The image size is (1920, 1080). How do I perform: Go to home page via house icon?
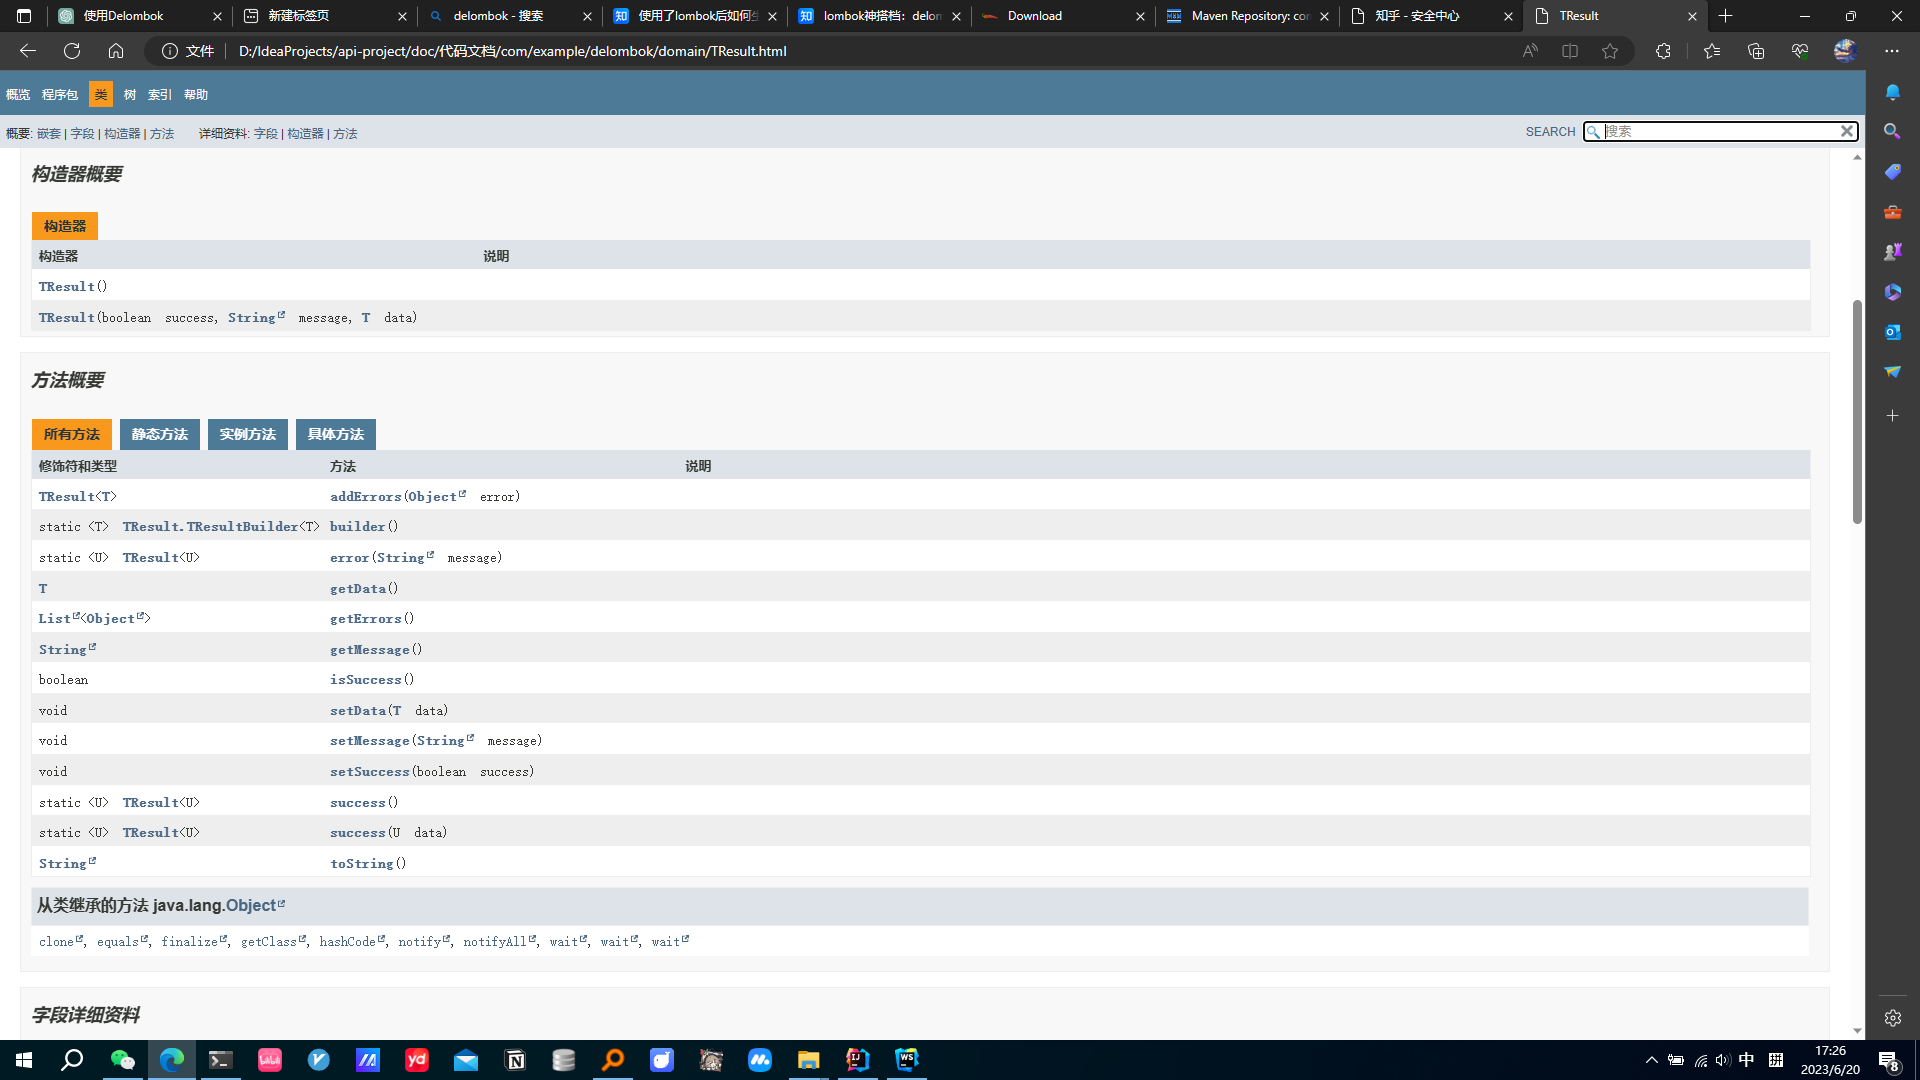pos(116,51)
